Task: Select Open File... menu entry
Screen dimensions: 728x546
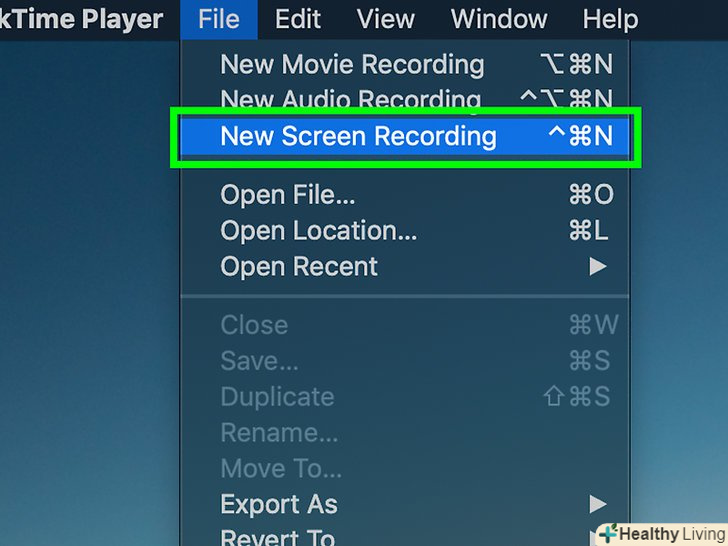Action: point(288,196)
